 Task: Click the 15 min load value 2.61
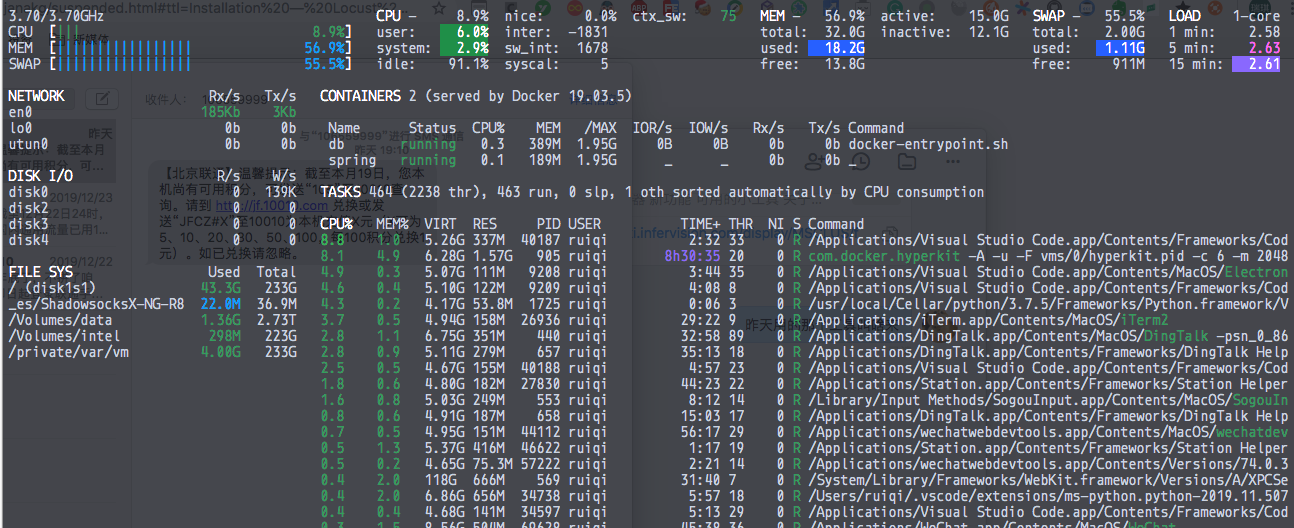[1256, 64]
